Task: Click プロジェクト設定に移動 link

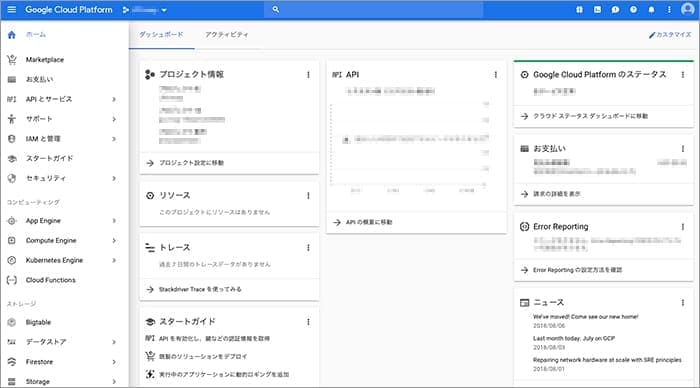Action: 192,163
